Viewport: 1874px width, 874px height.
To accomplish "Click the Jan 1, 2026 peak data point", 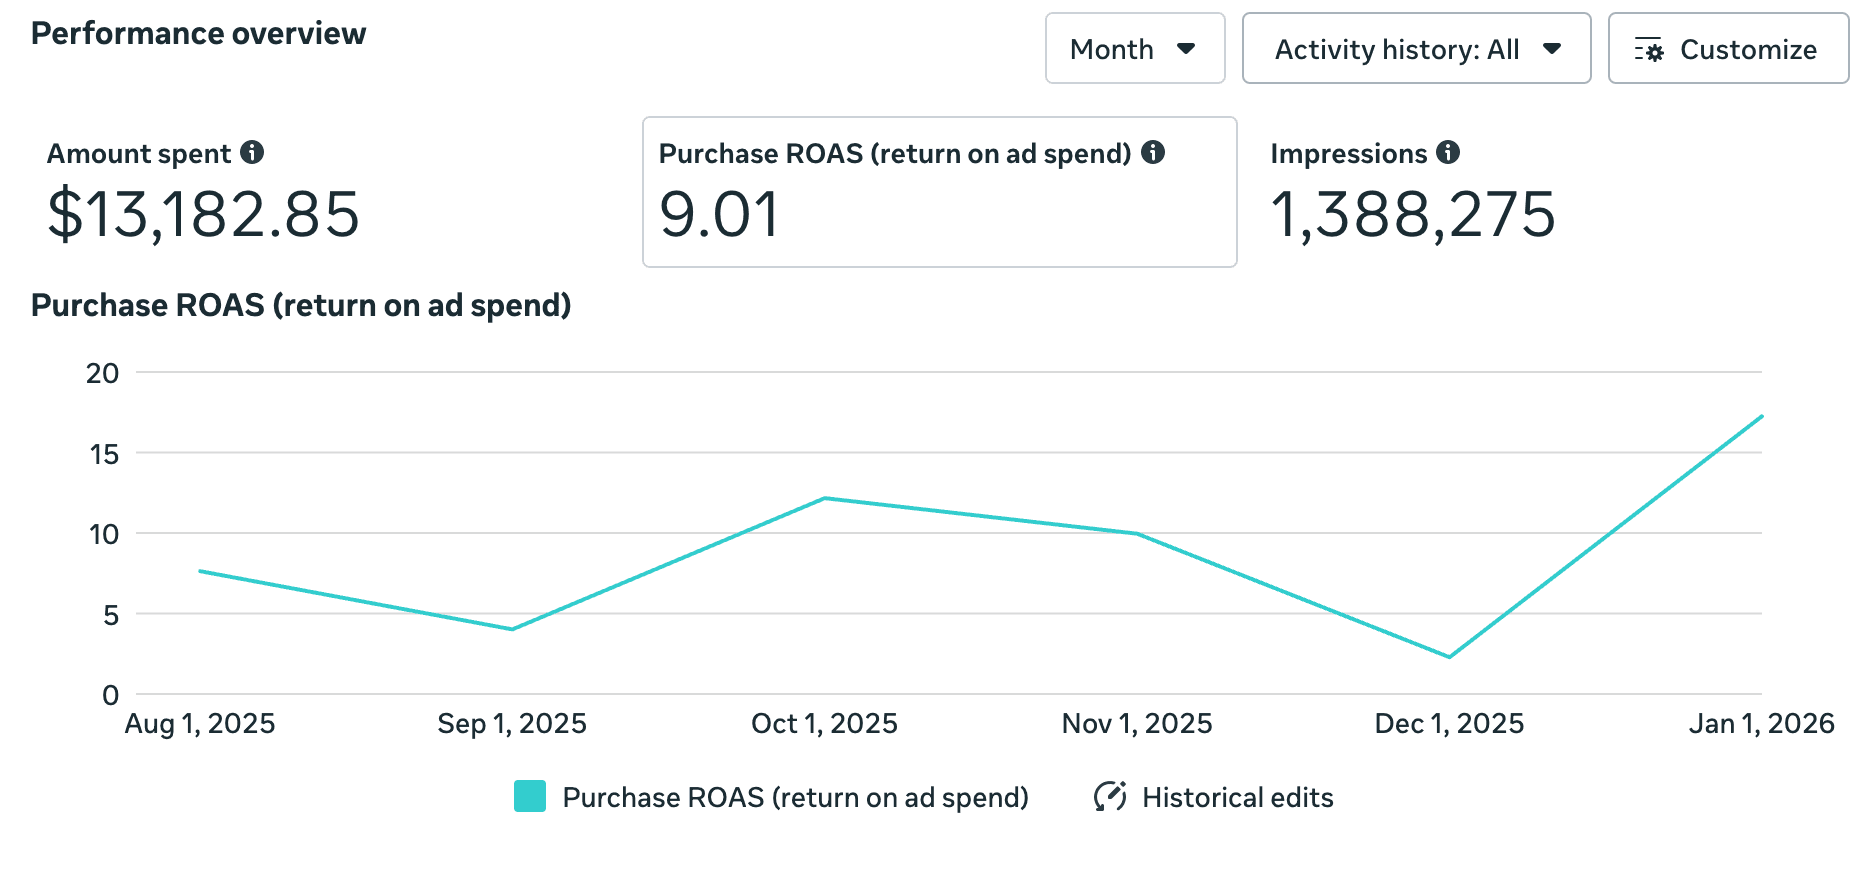I will (1761, 416).
